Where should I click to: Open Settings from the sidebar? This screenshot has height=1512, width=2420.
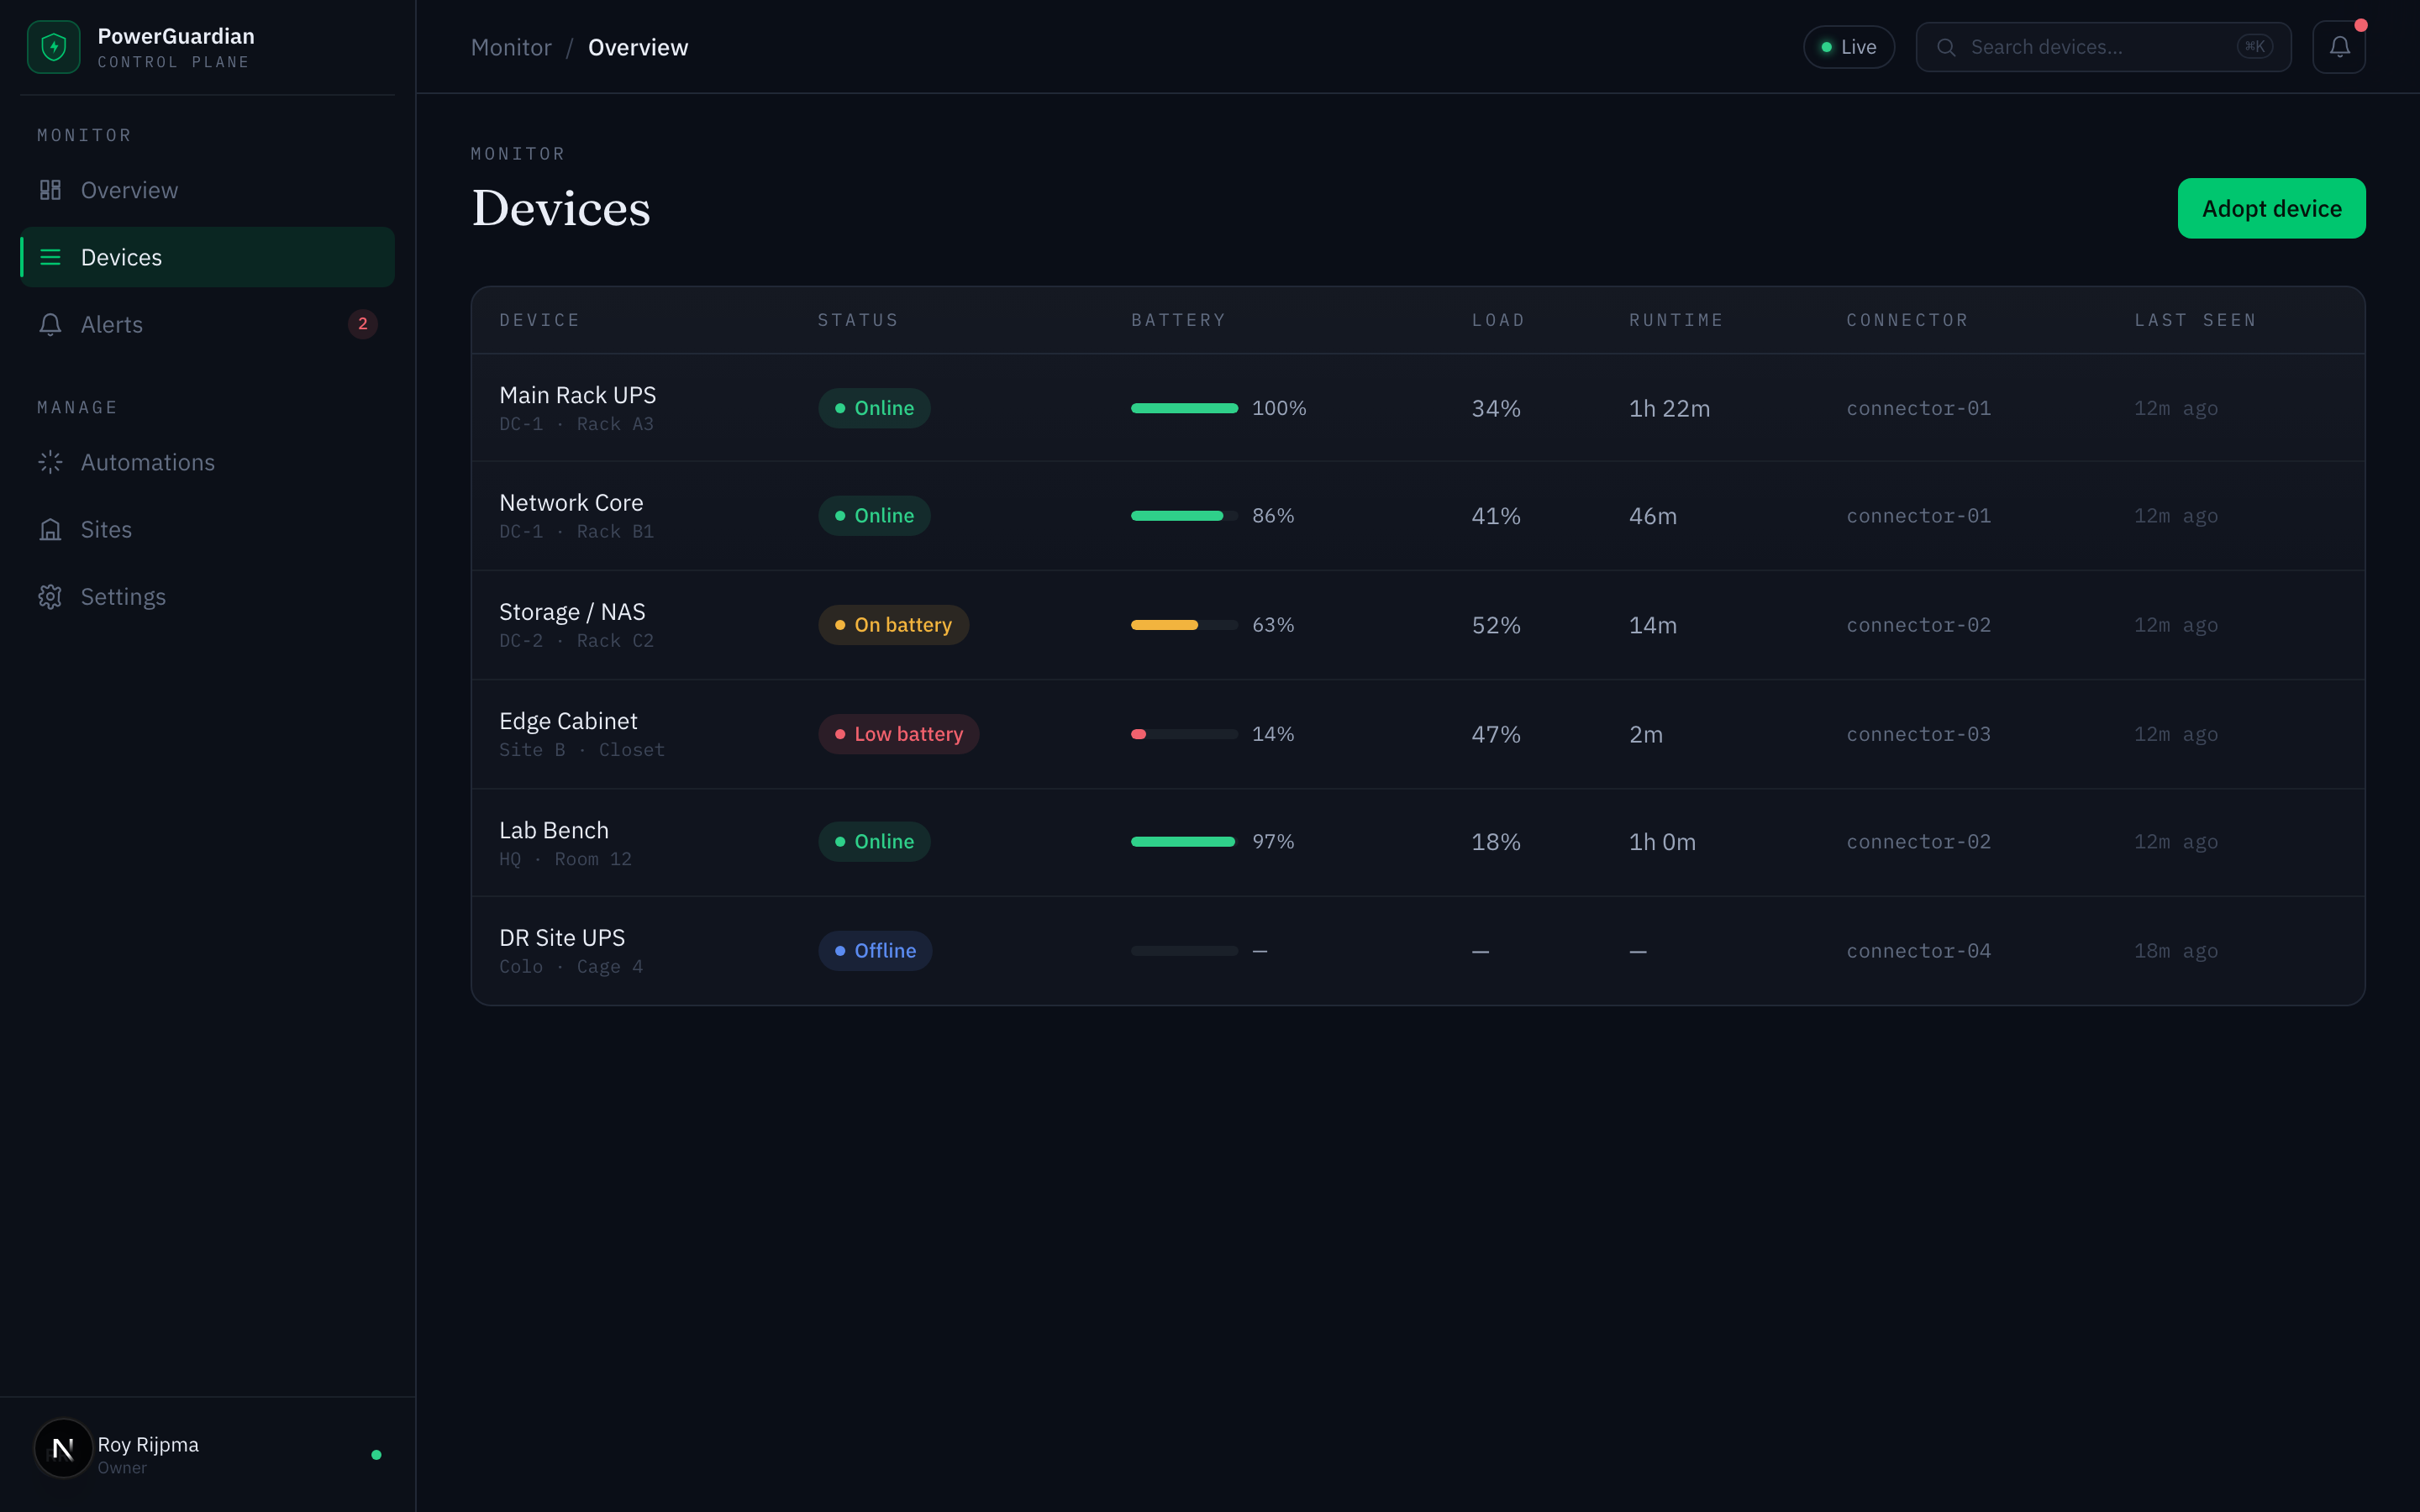(x=207, y=597)
